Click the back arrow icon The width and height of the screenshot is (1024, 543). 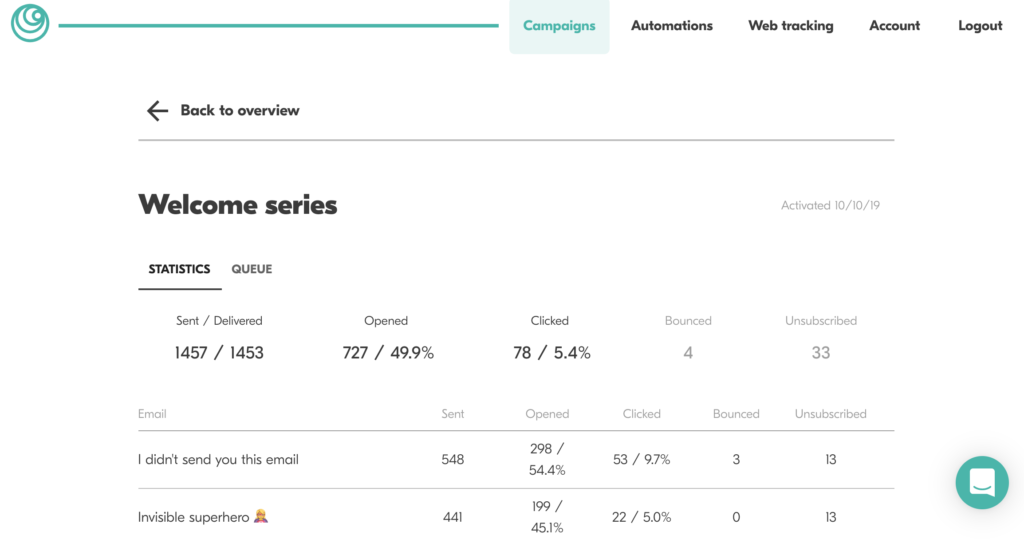[x=157, y=111]
